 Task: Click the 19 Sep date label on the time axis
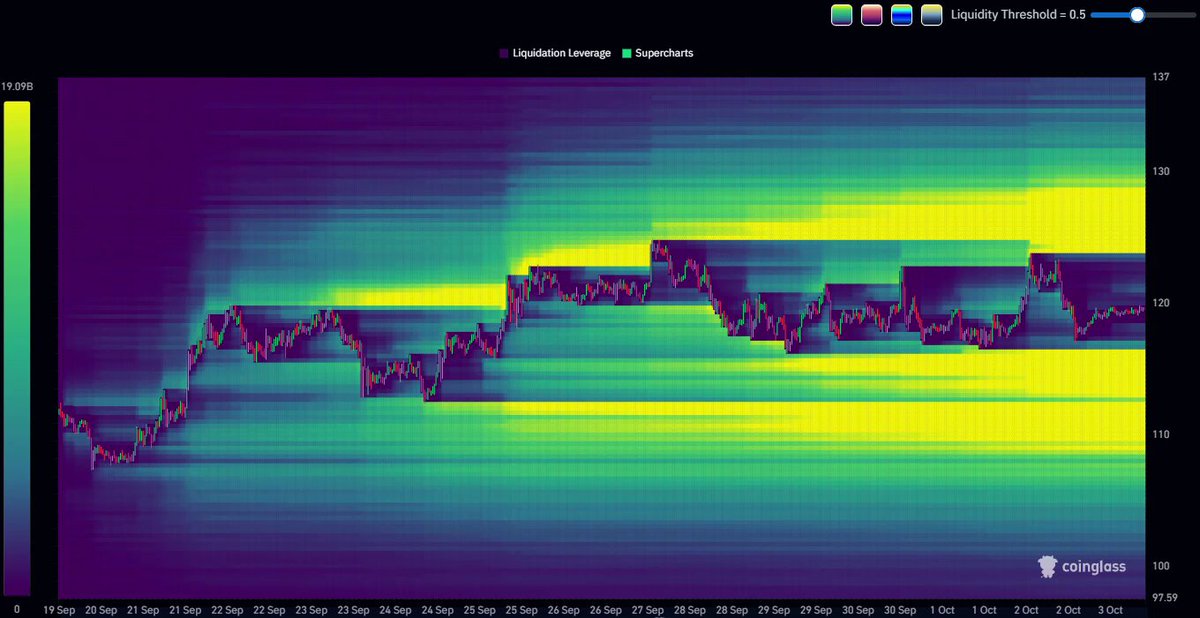pyautogui.click(x=60, y=609)
